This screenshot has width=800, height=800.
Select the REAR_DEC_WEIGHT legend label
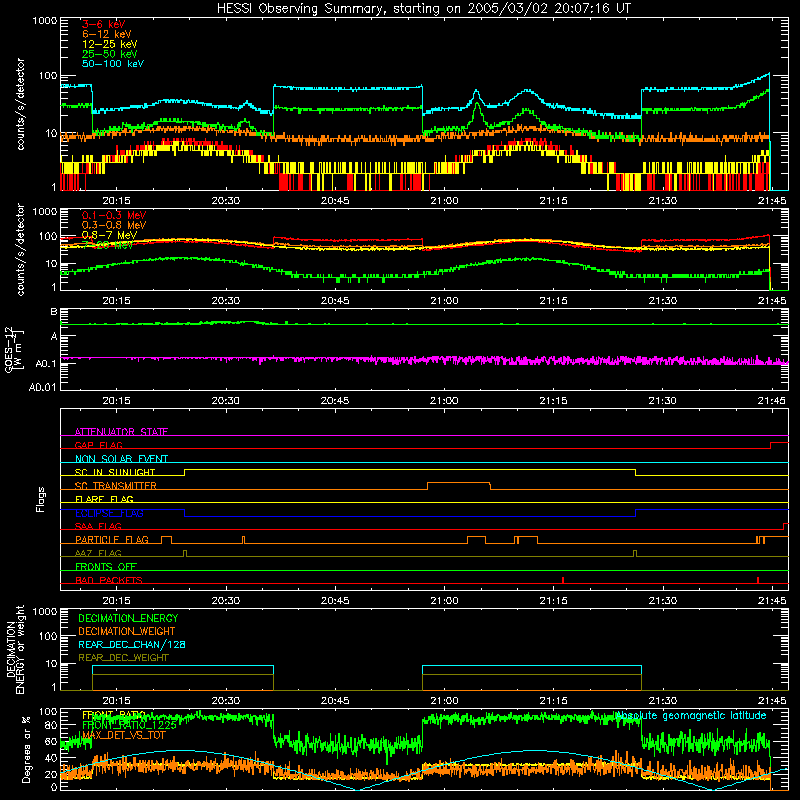point(123,658)
